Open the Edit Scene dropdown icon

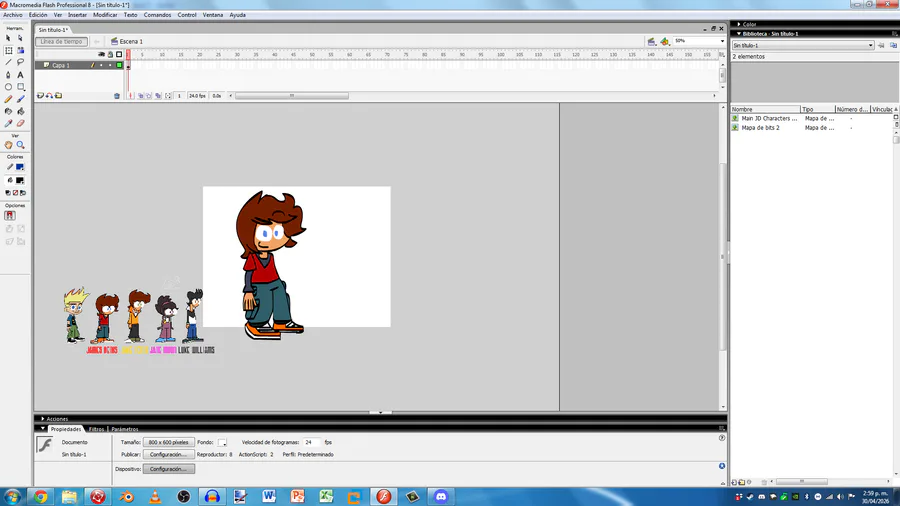point(651,41)
